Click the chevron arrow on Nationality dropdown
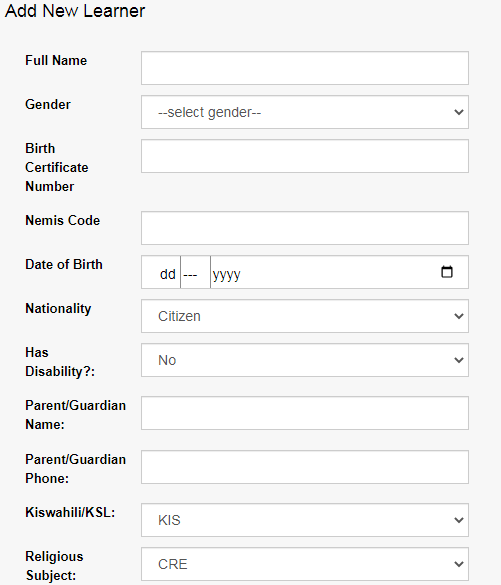The width and height of the screenshot is (501, 585). tap(459, 316)
